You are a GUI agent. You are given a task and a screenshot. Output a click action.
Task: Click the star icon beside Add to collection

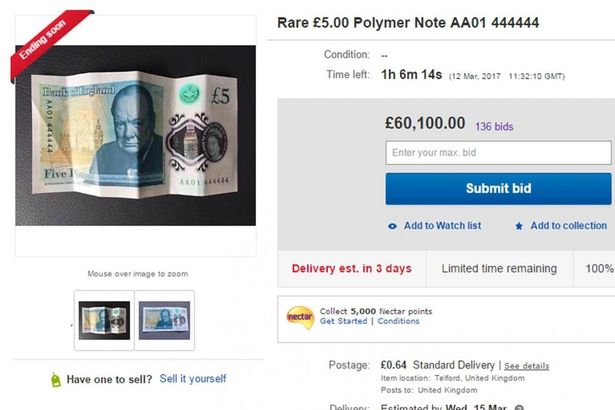(x=519, y=226)
